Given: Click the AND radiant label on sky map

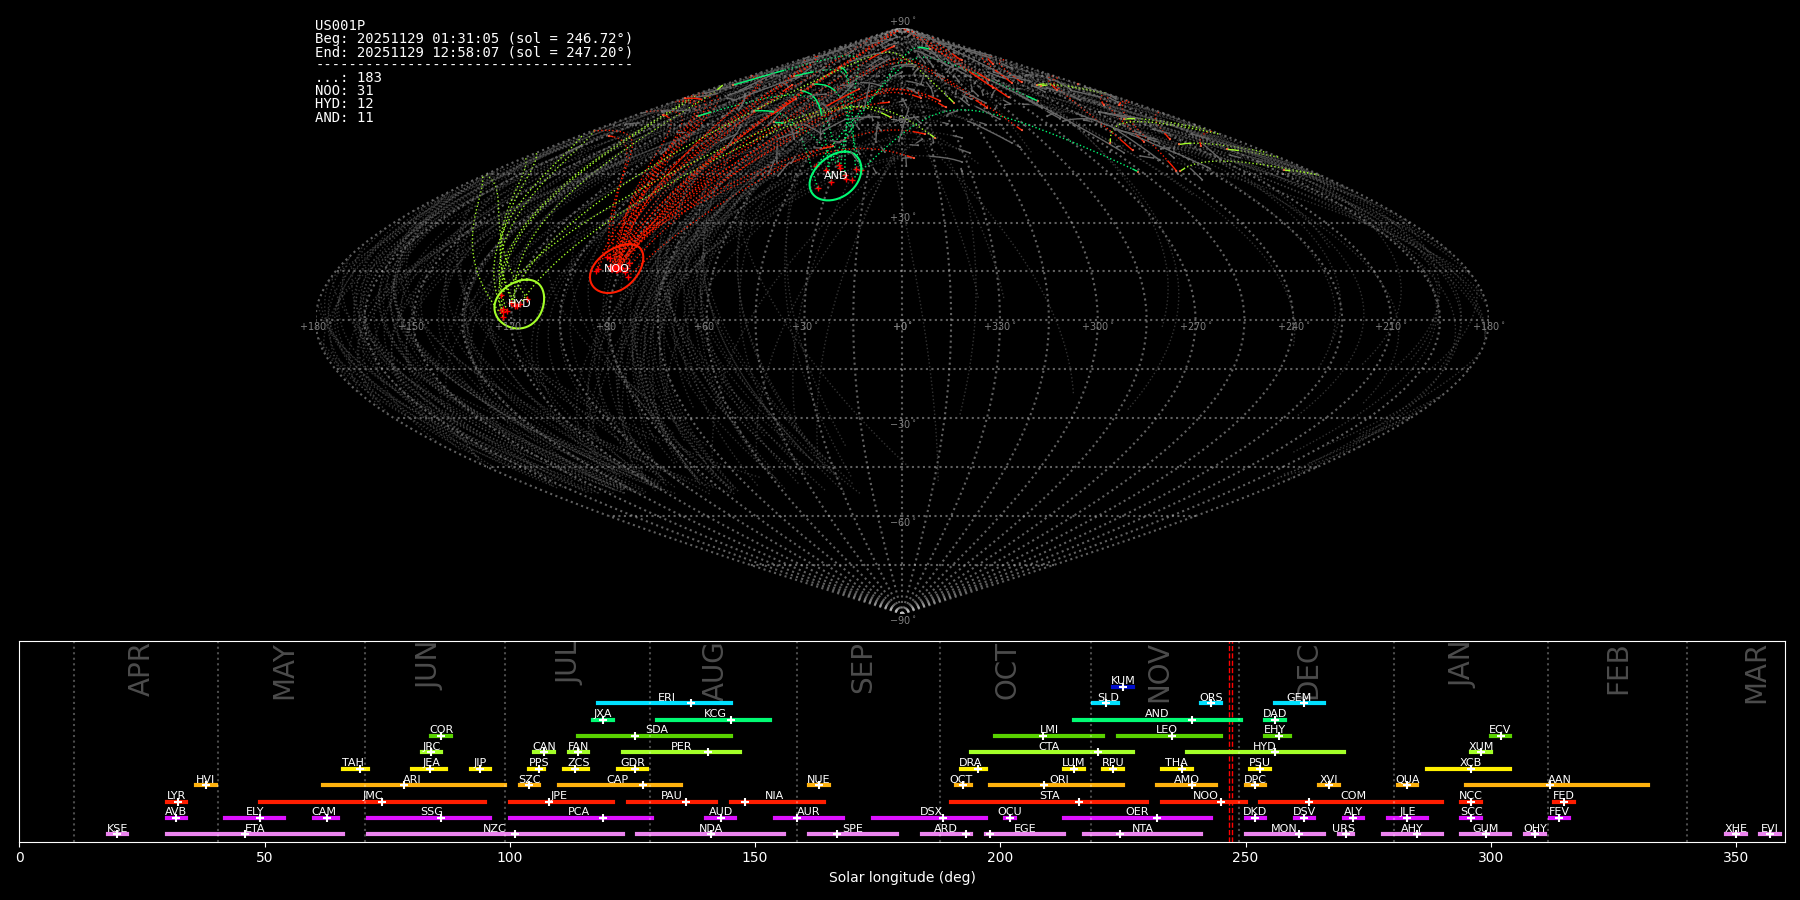Looking at the screenshot, I should tap(836, 176).
